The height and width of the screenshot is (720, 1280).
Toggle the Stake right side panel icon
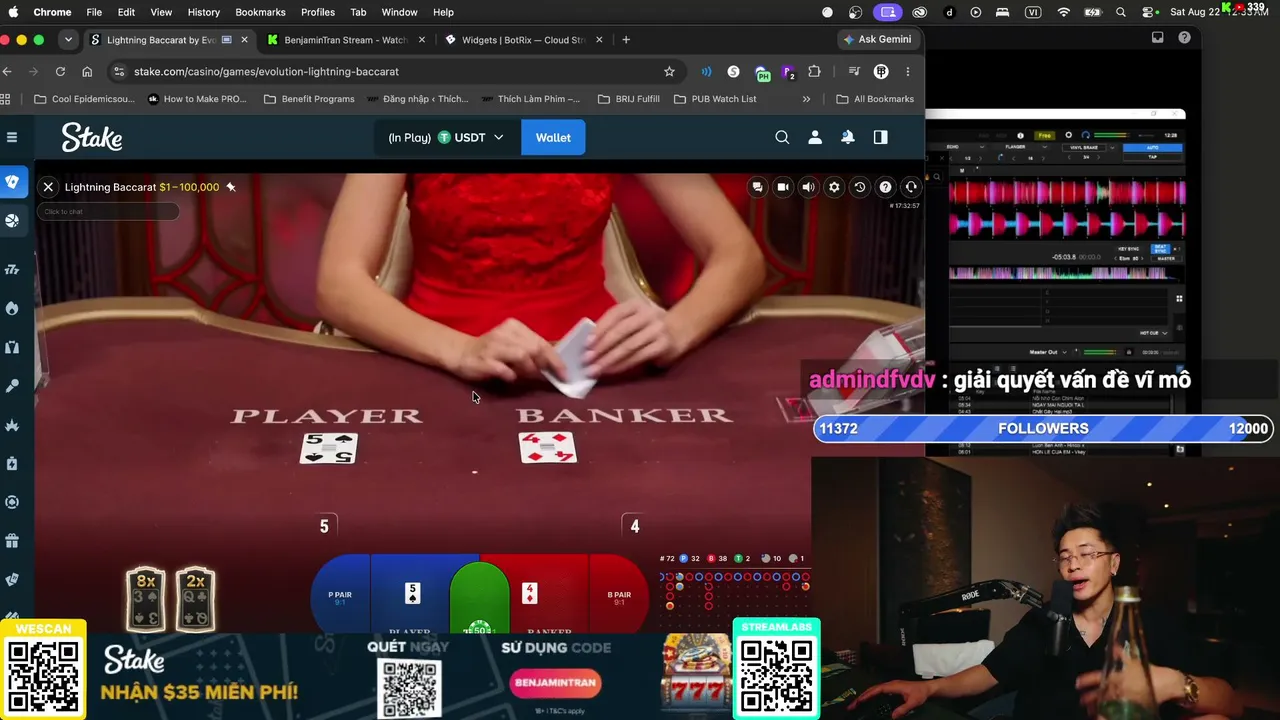click(880, 137)
